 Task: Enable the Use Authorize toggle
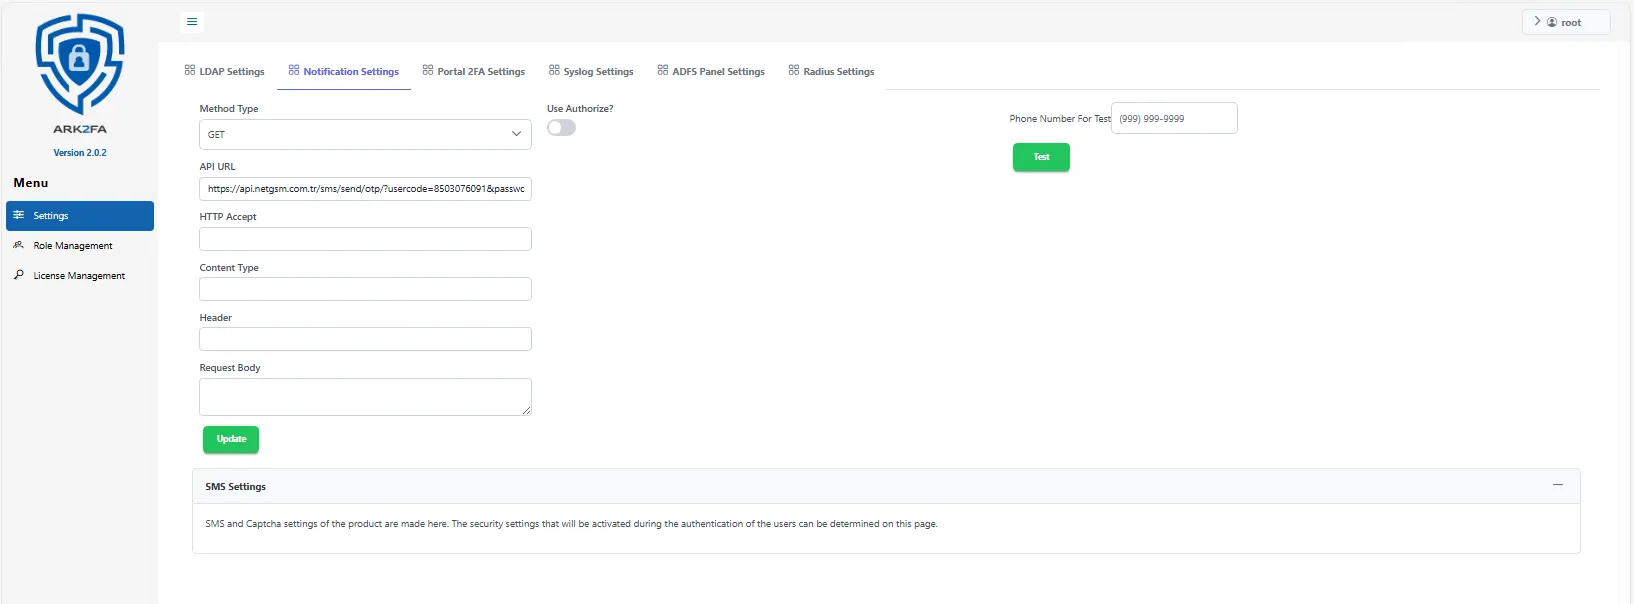pos(561,128)
